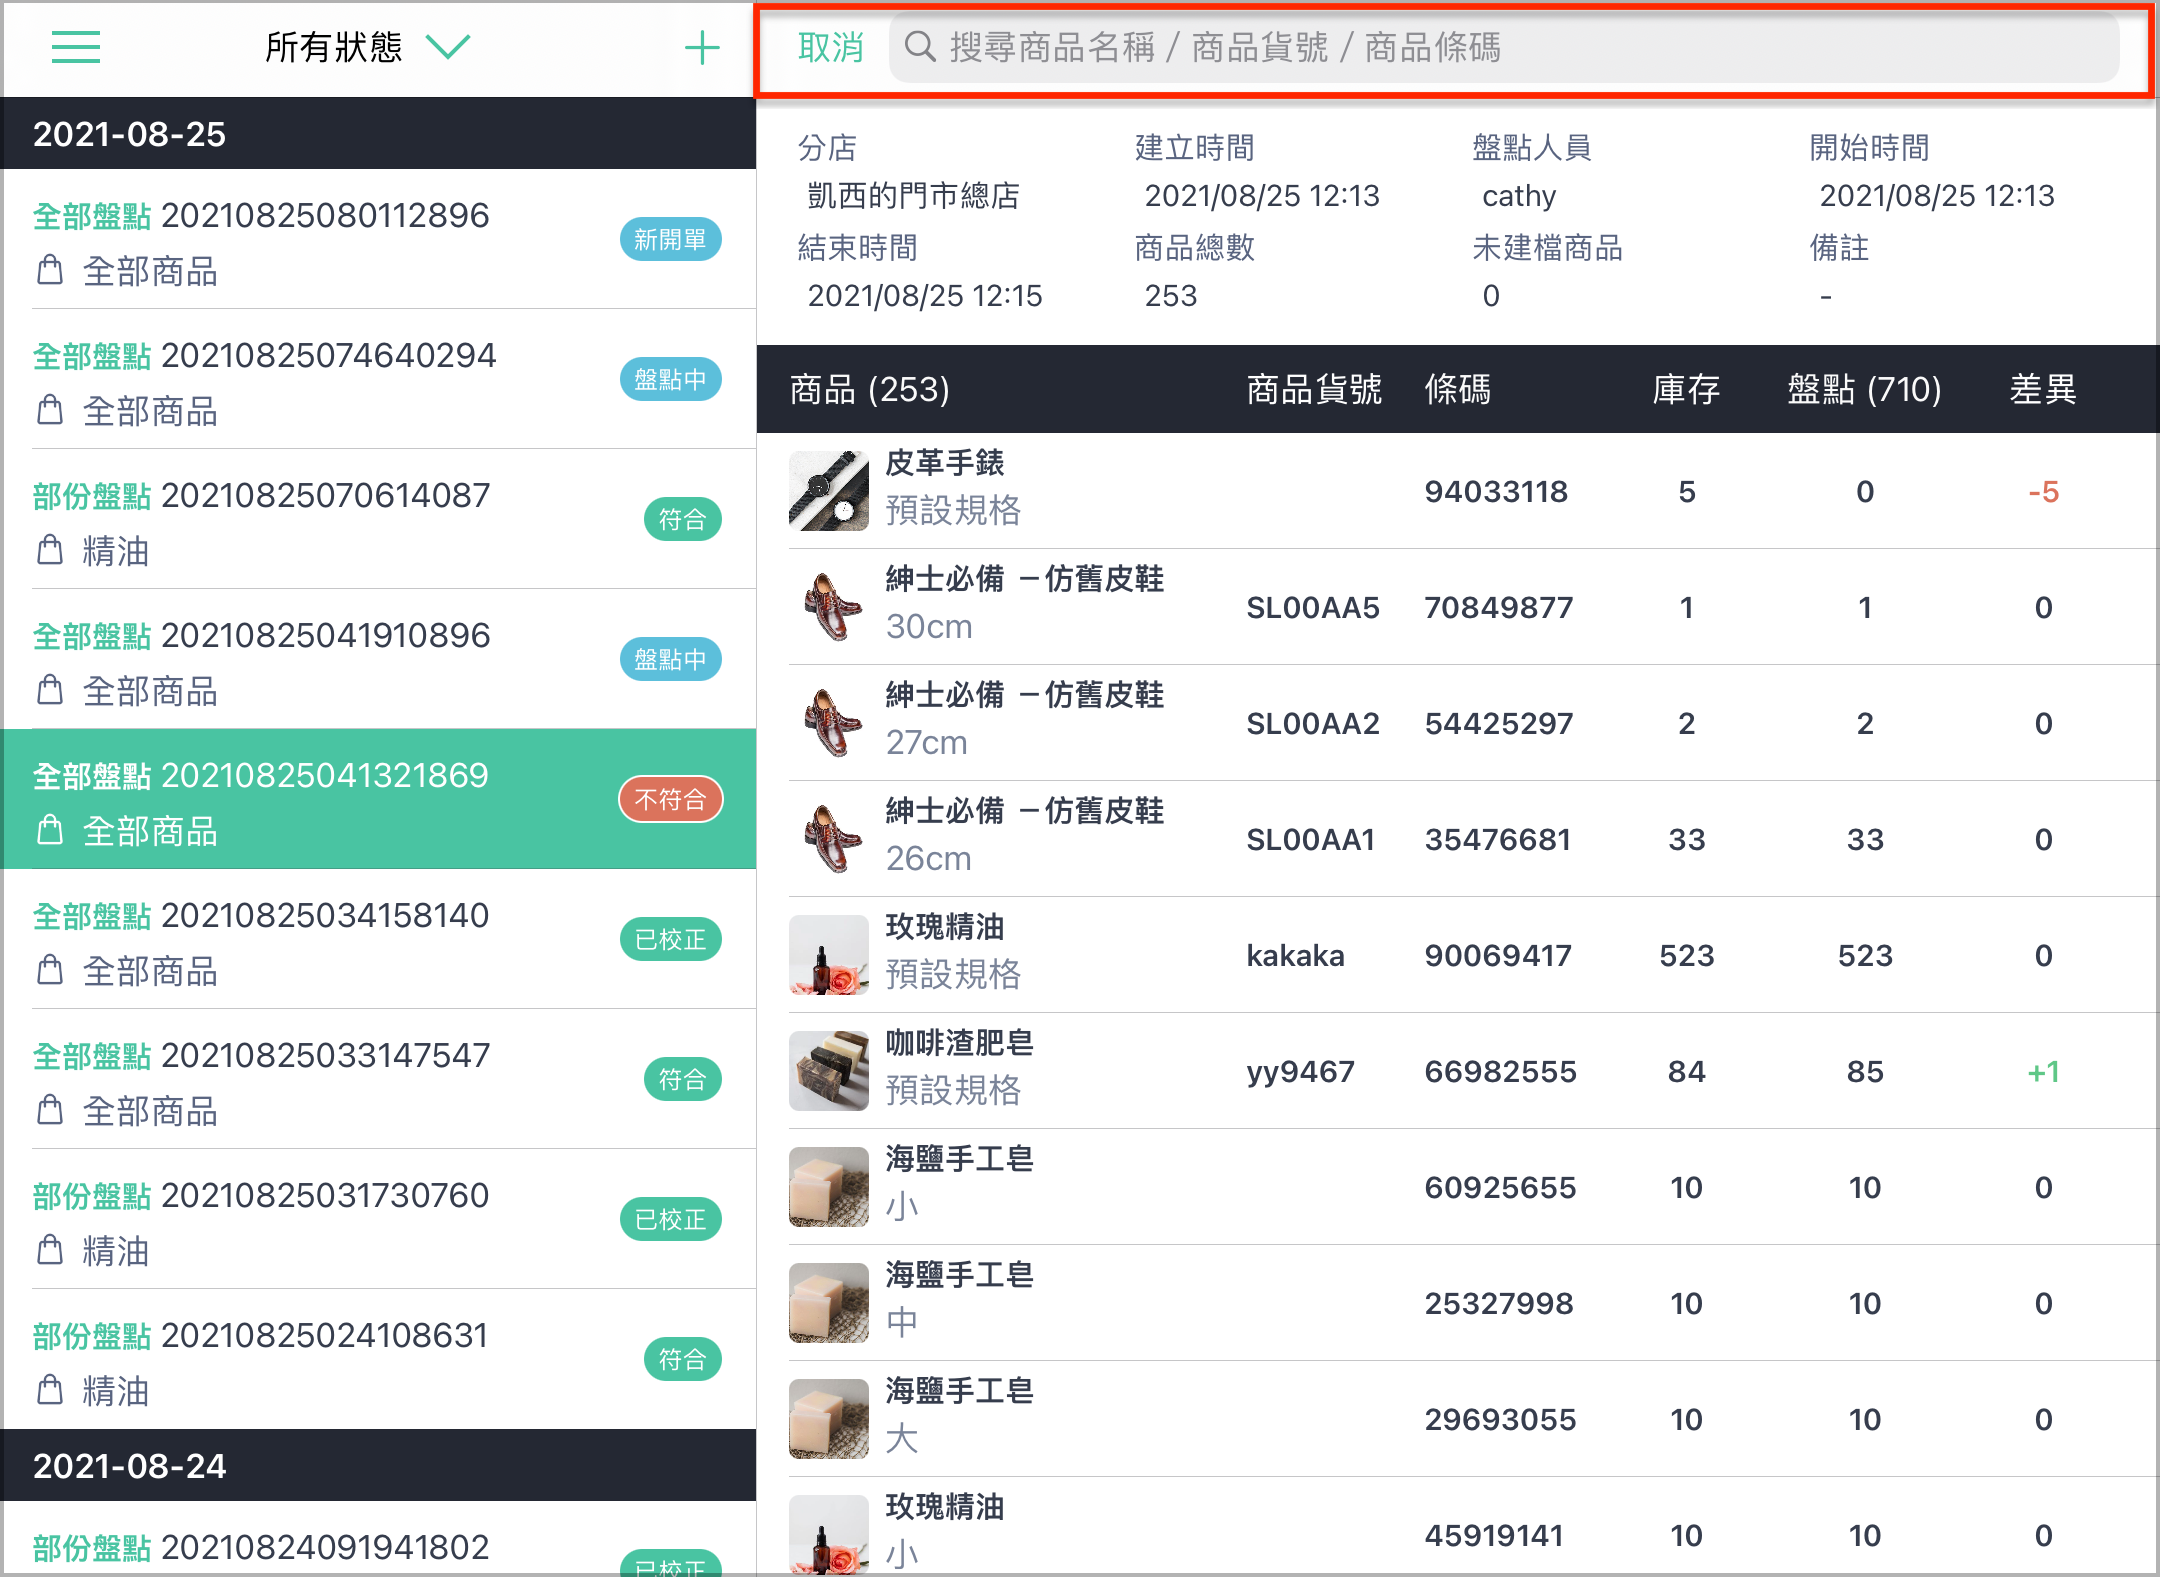Click the 不符合 status badge
This screenshot has height=1577, width=2160.
click(670, 800)
